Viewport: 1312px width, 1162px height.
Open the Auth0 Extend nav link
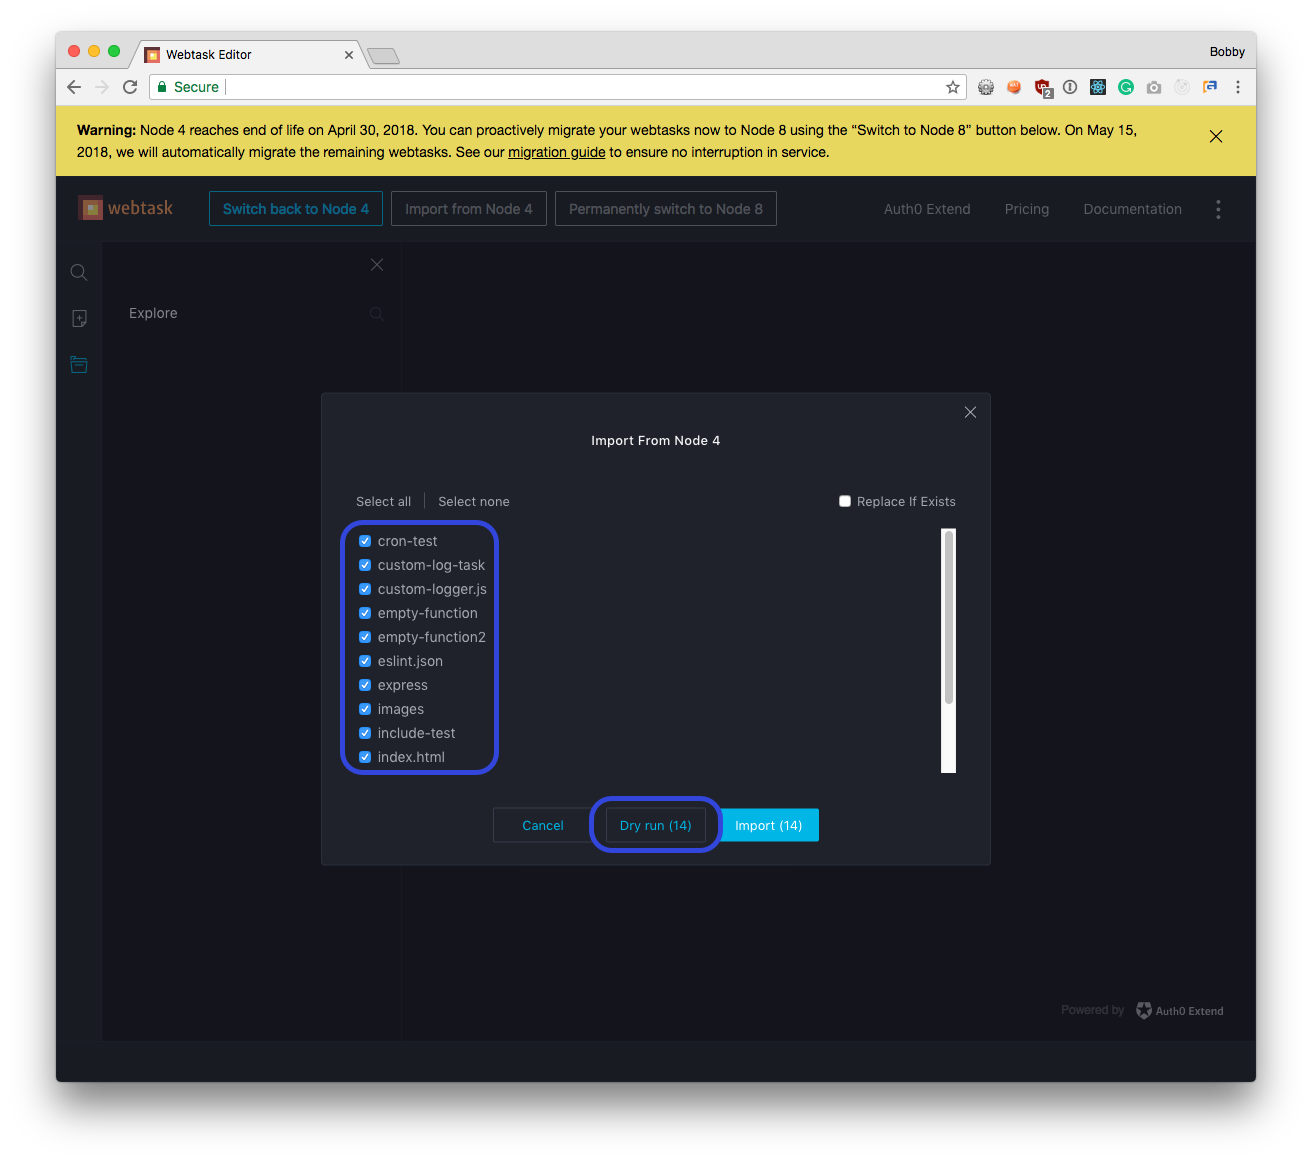pos(927,209)
